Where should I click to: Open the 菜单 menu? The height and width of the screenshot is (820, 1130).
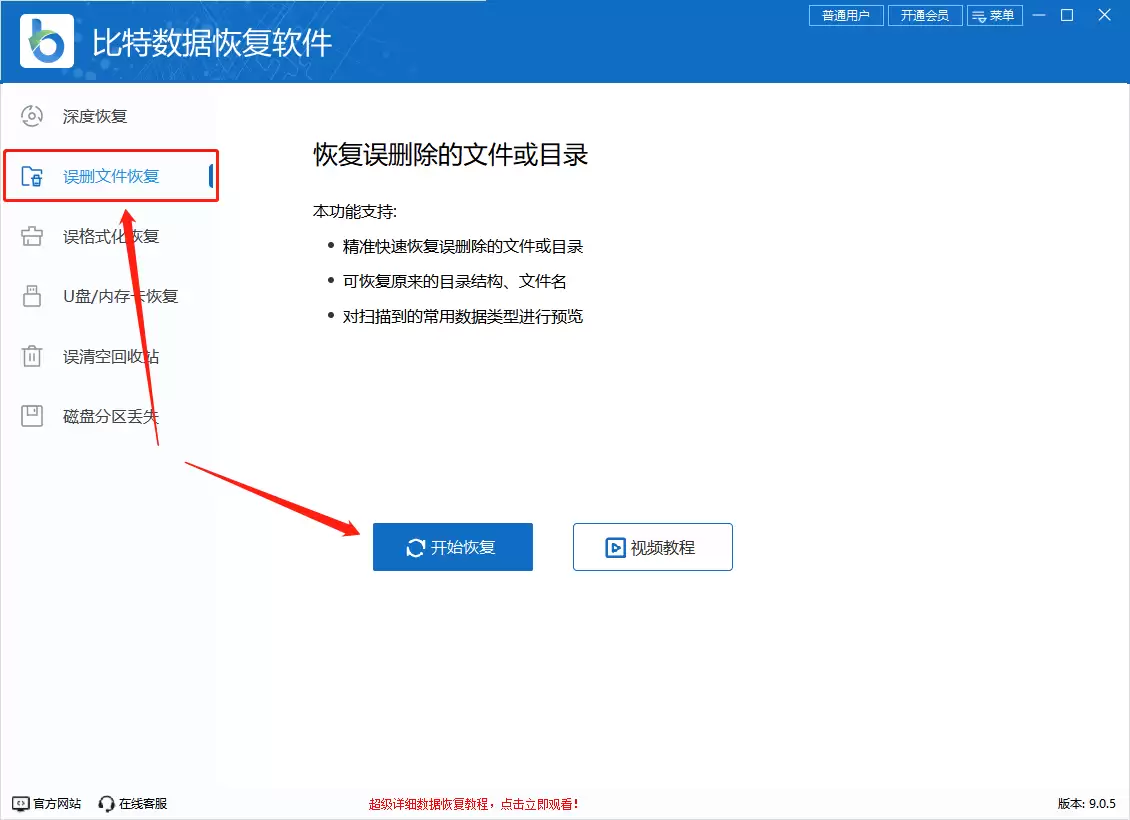point(995,15)
